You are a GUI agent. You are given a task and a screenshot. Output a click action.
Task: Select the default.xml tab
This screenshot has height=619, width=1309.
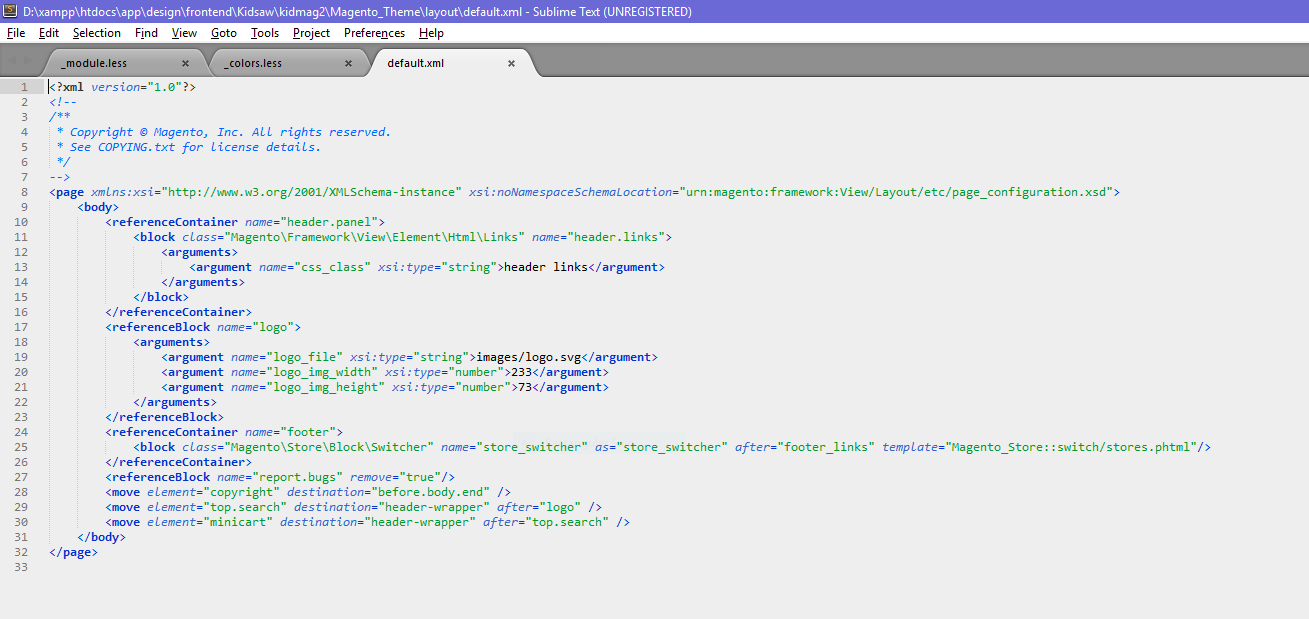point(415,63)
